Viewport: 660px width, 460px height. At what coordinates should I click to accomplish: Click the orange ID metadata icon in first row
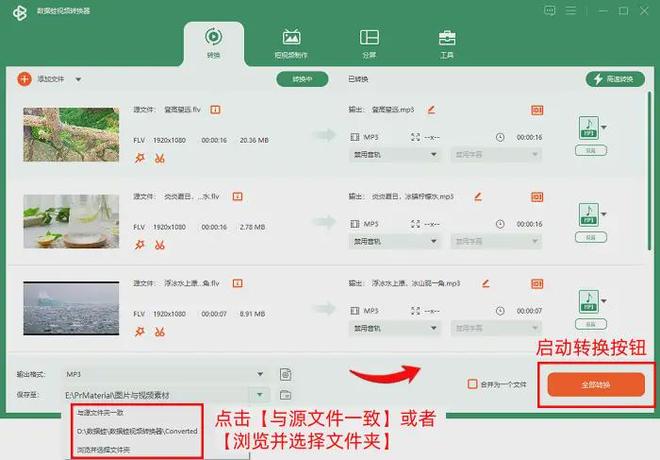(x=537, y=110)
